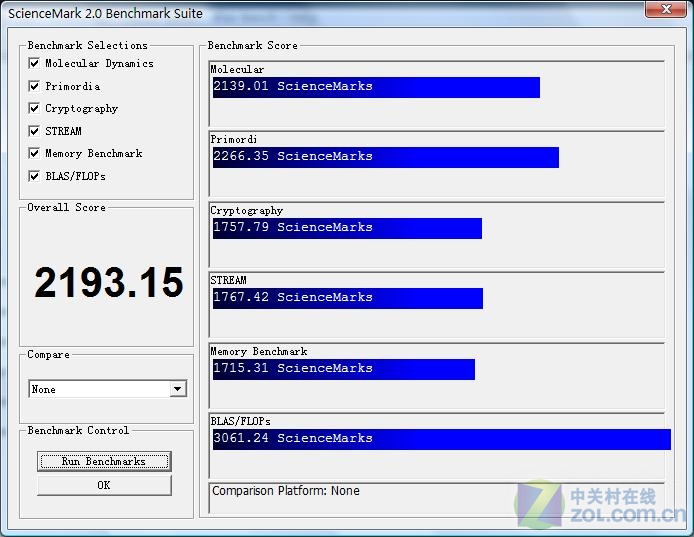
Task: Select the Benchmark Selections group label
Action: 87,46
